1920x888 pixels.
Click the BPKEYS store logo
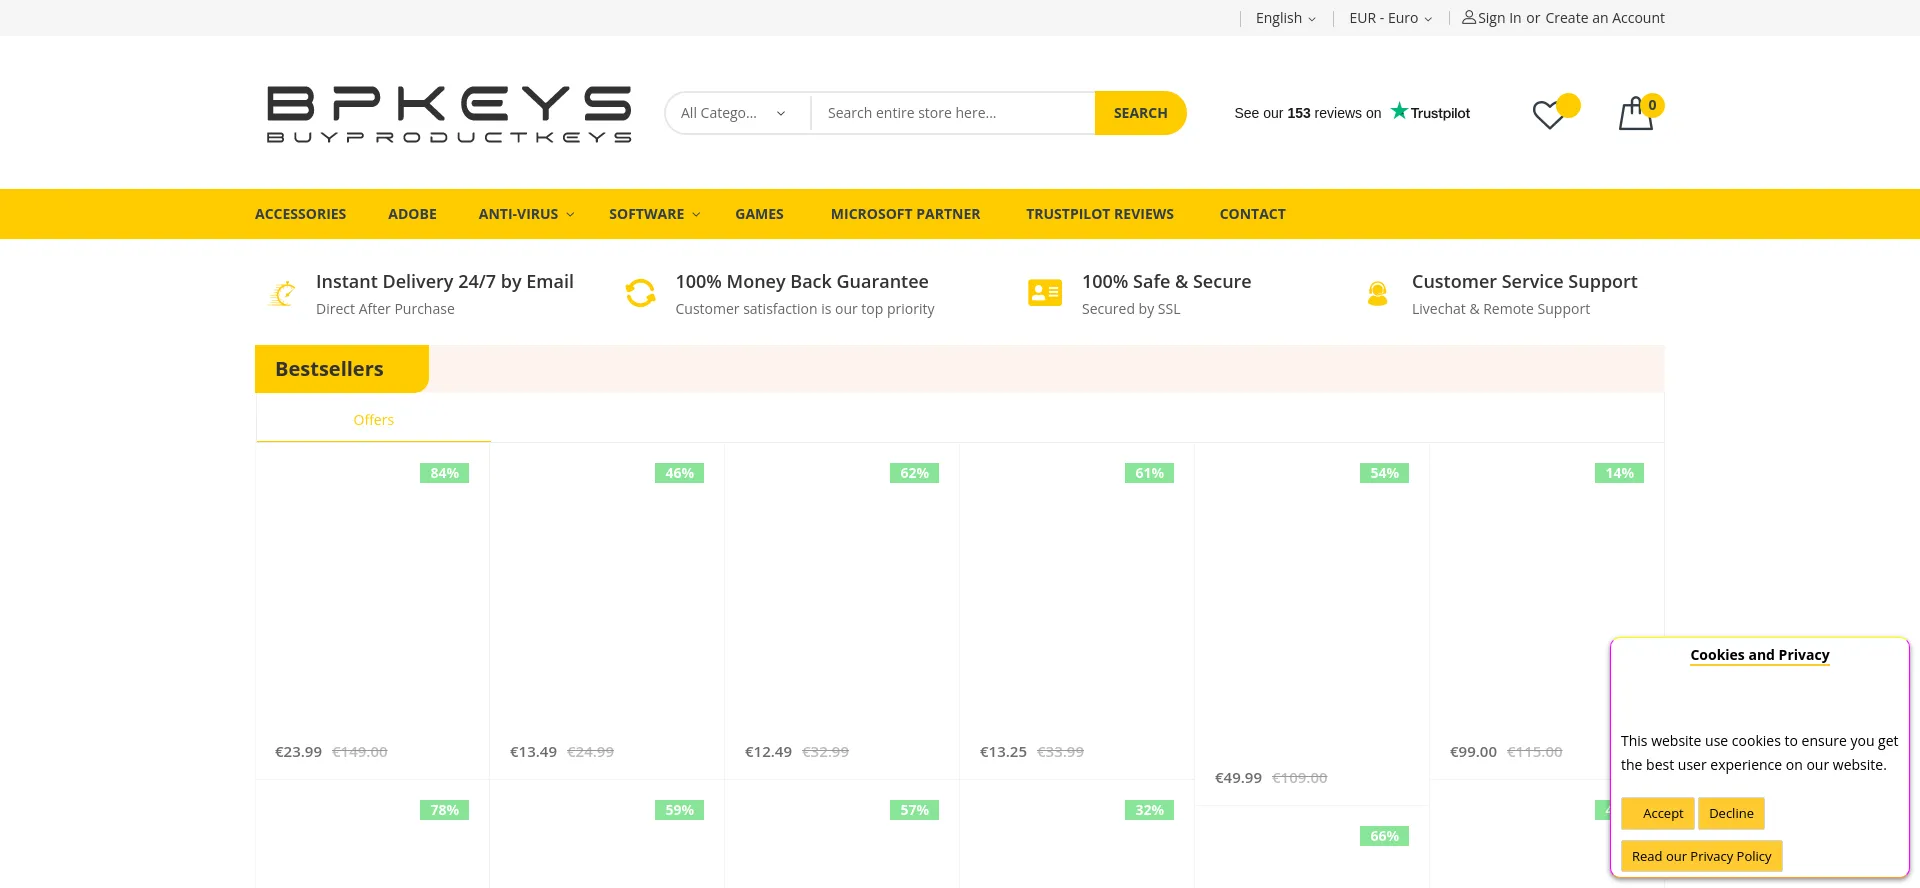click(x=449, y=114)
